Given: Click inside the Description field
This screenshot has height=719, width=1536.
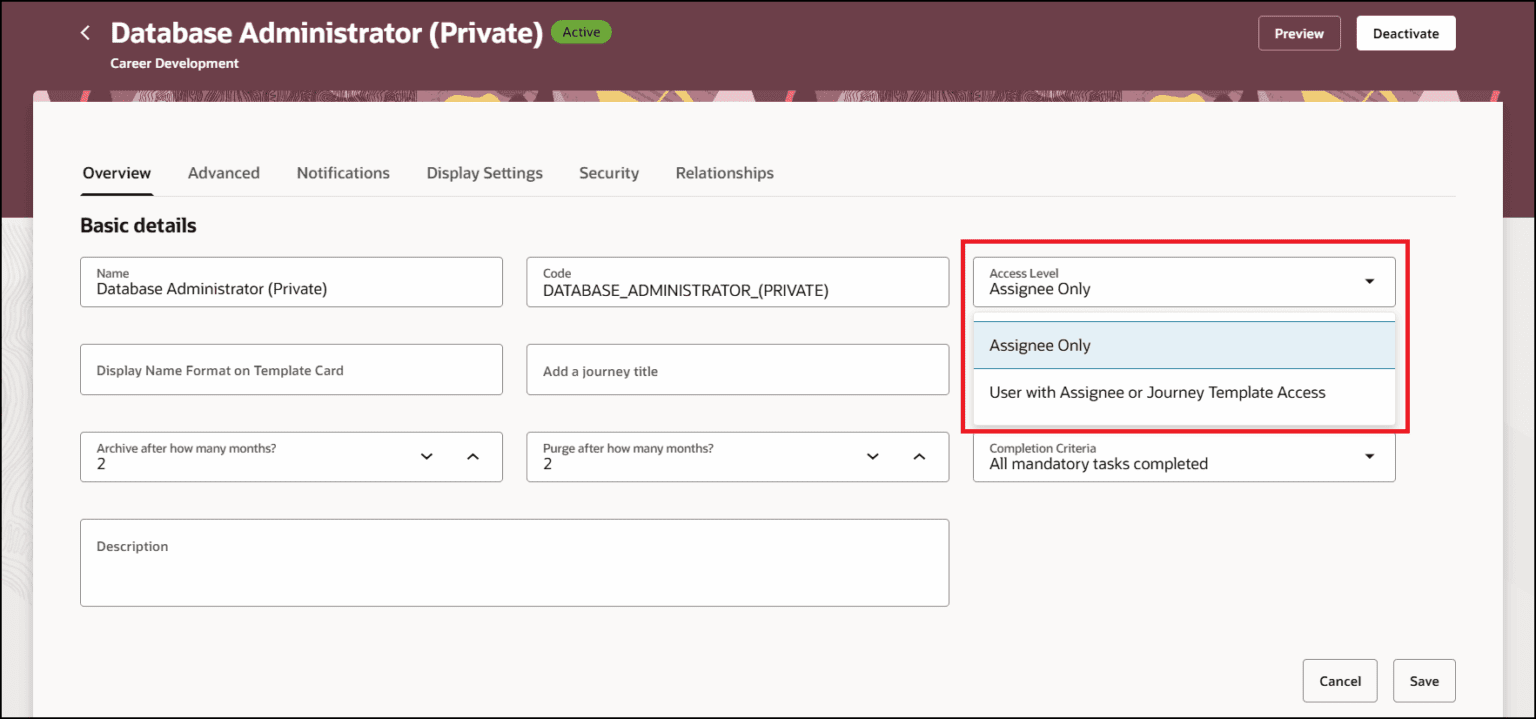Looking at the screenshot, I should (514, 562).
